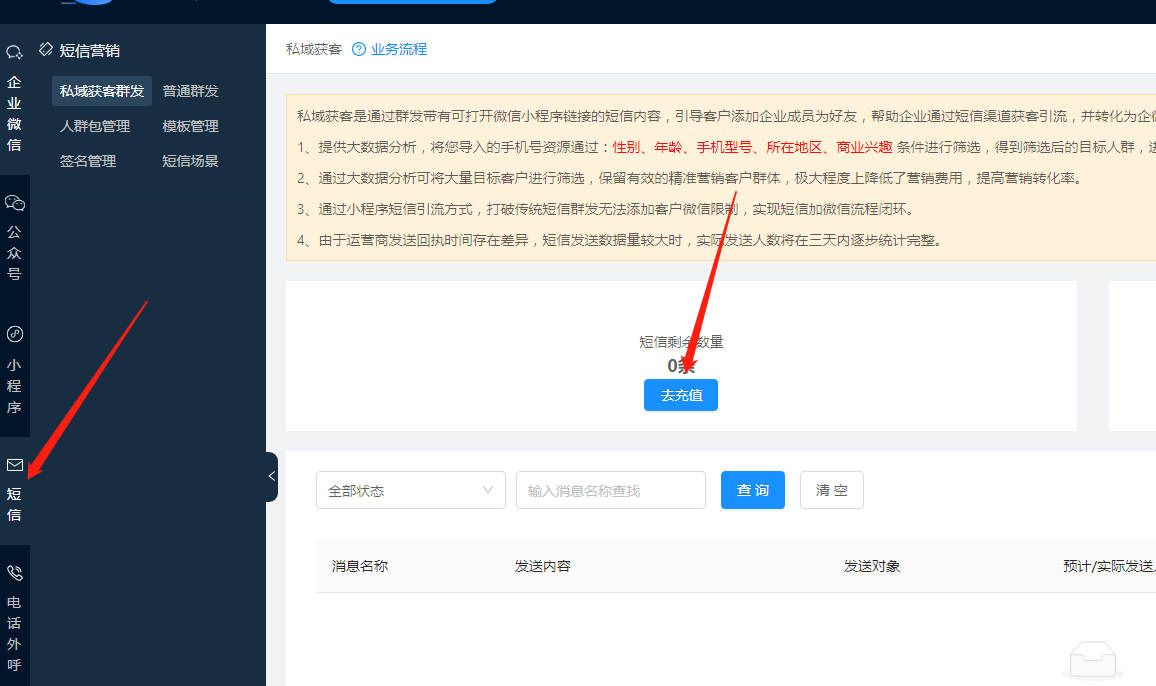Click the 企业微信 chat icon in sidebar
1156x686 pixels.
(15, 52)
